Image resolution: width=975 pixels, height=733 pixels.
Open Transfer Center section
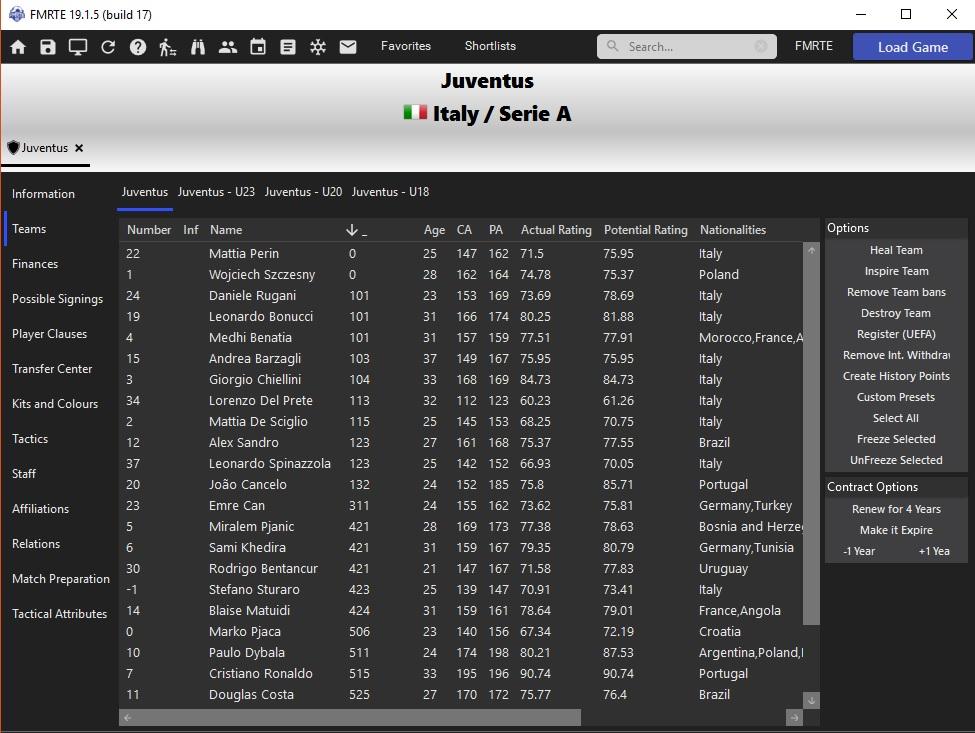point(52,369)
